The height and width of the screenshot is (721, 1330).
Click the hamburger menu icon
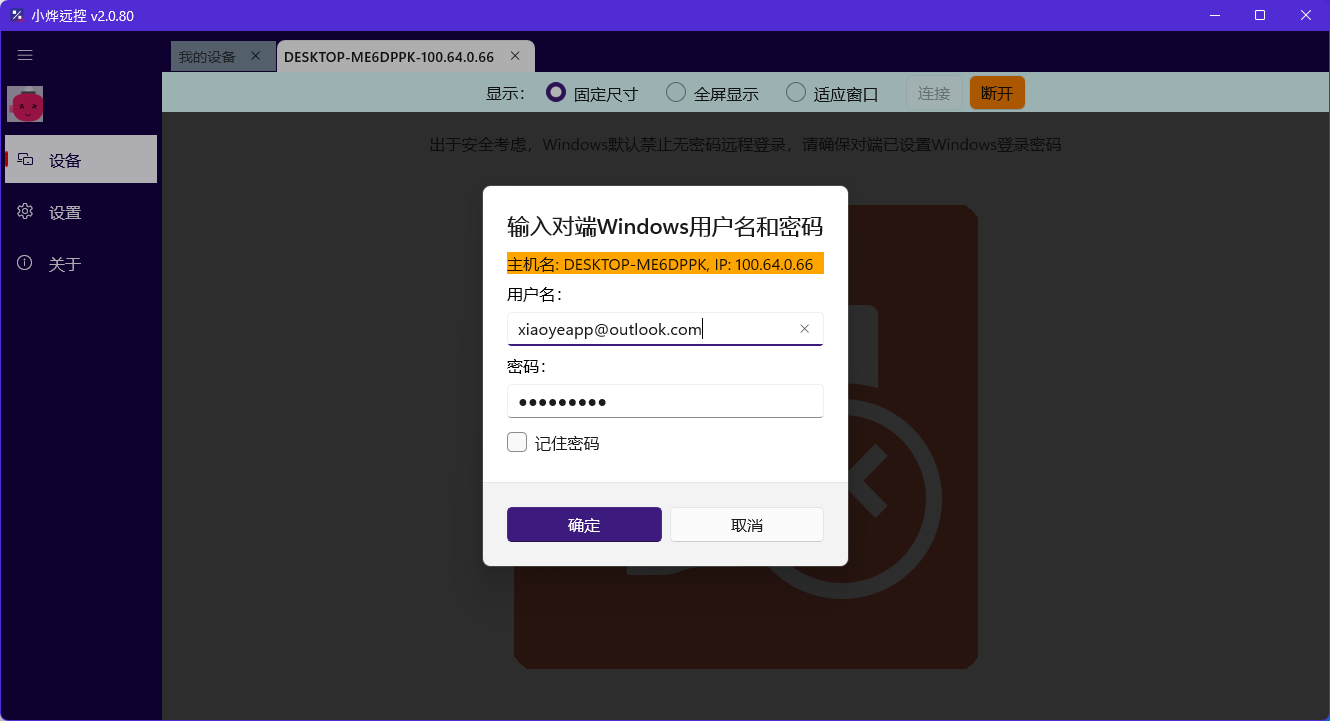click(25, 56)
